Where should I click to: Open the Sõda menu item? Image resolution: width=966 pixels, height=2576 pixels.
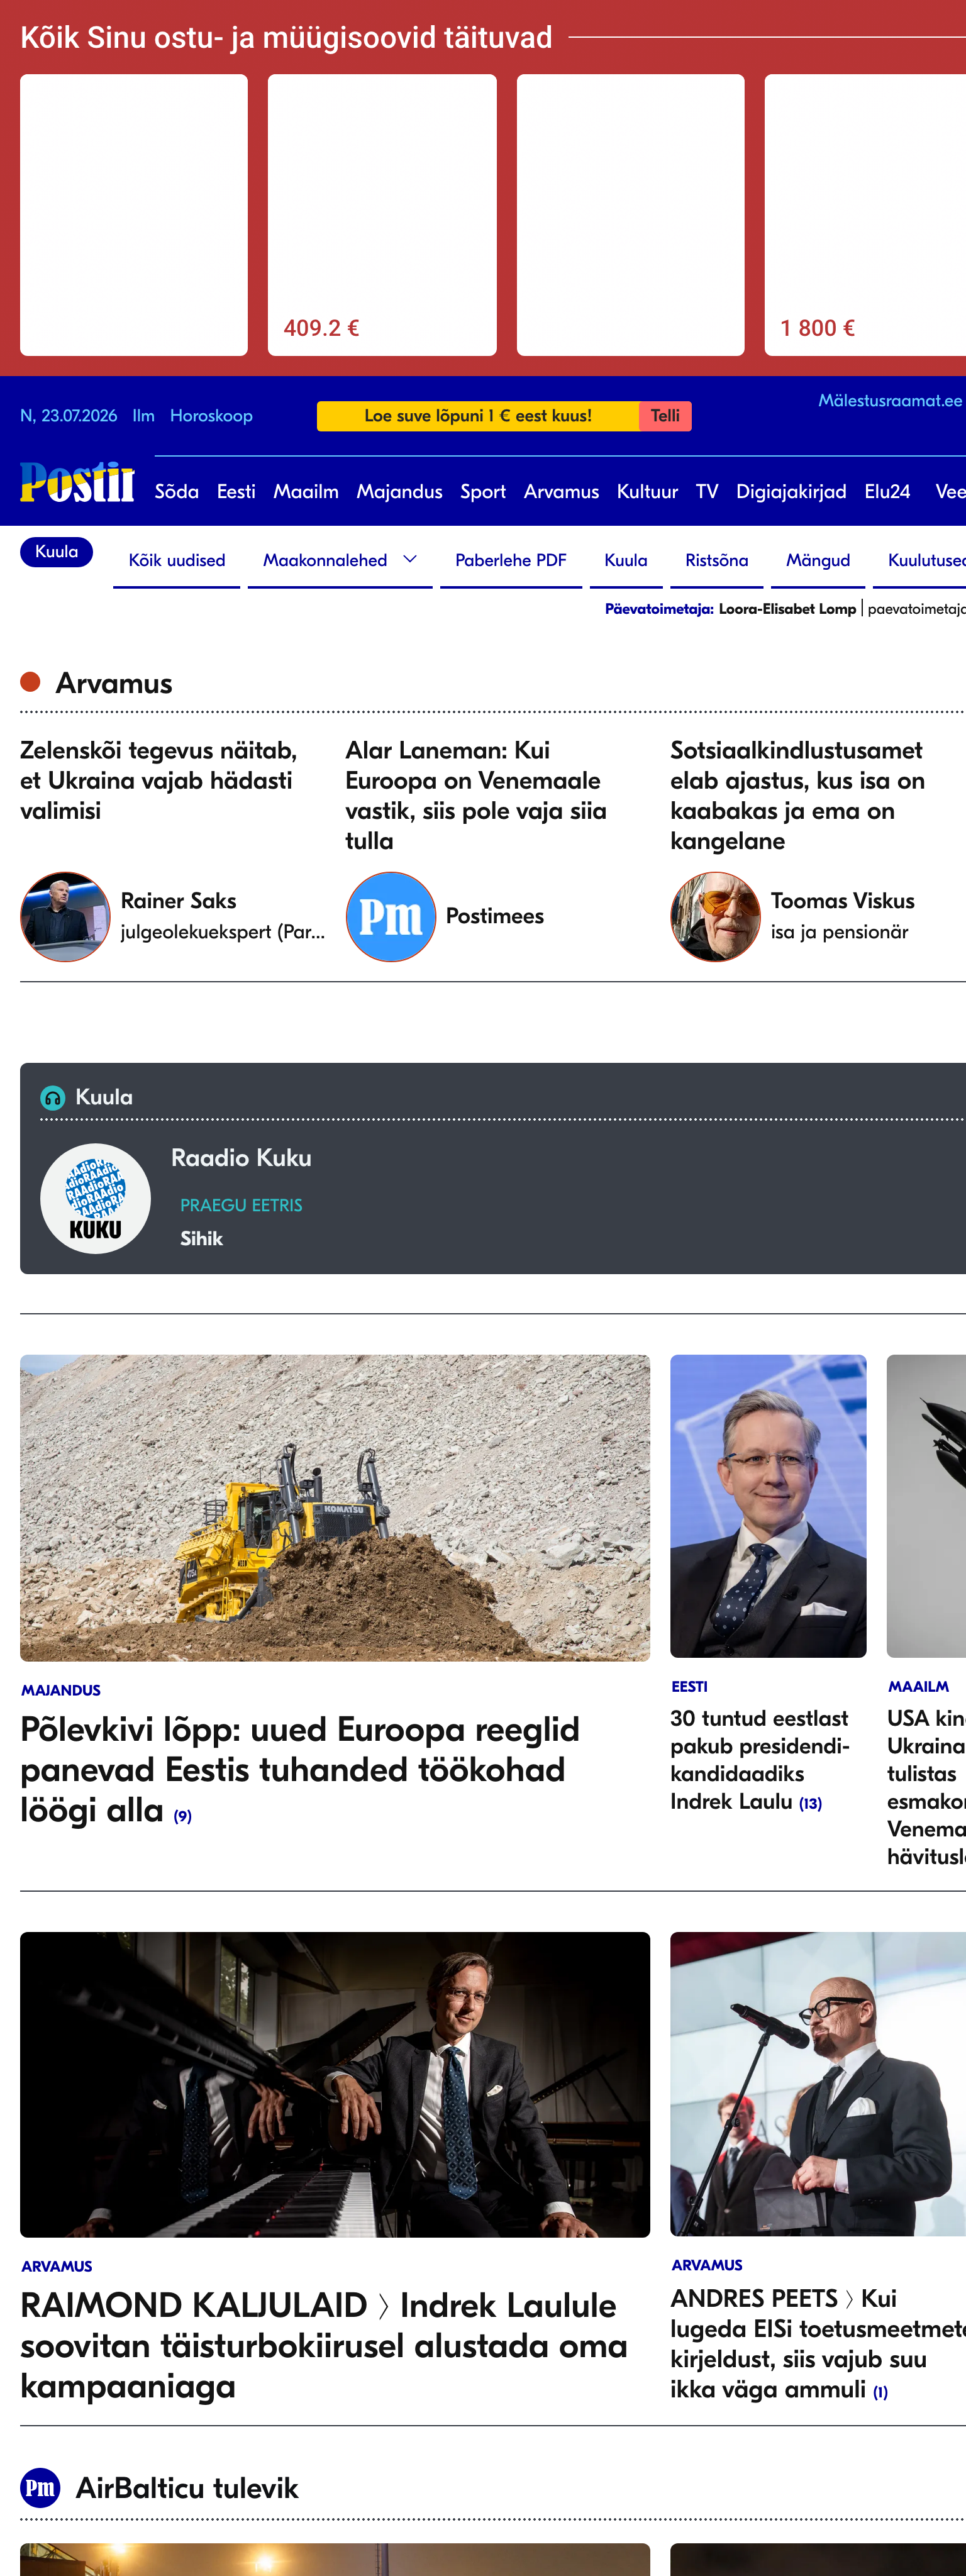pyautogui.click(x=177, y=491)
